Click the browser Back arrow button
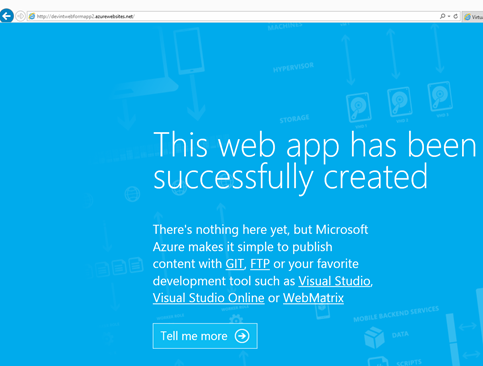The width and height of the screenshot is (483, 366). [6, 16]
